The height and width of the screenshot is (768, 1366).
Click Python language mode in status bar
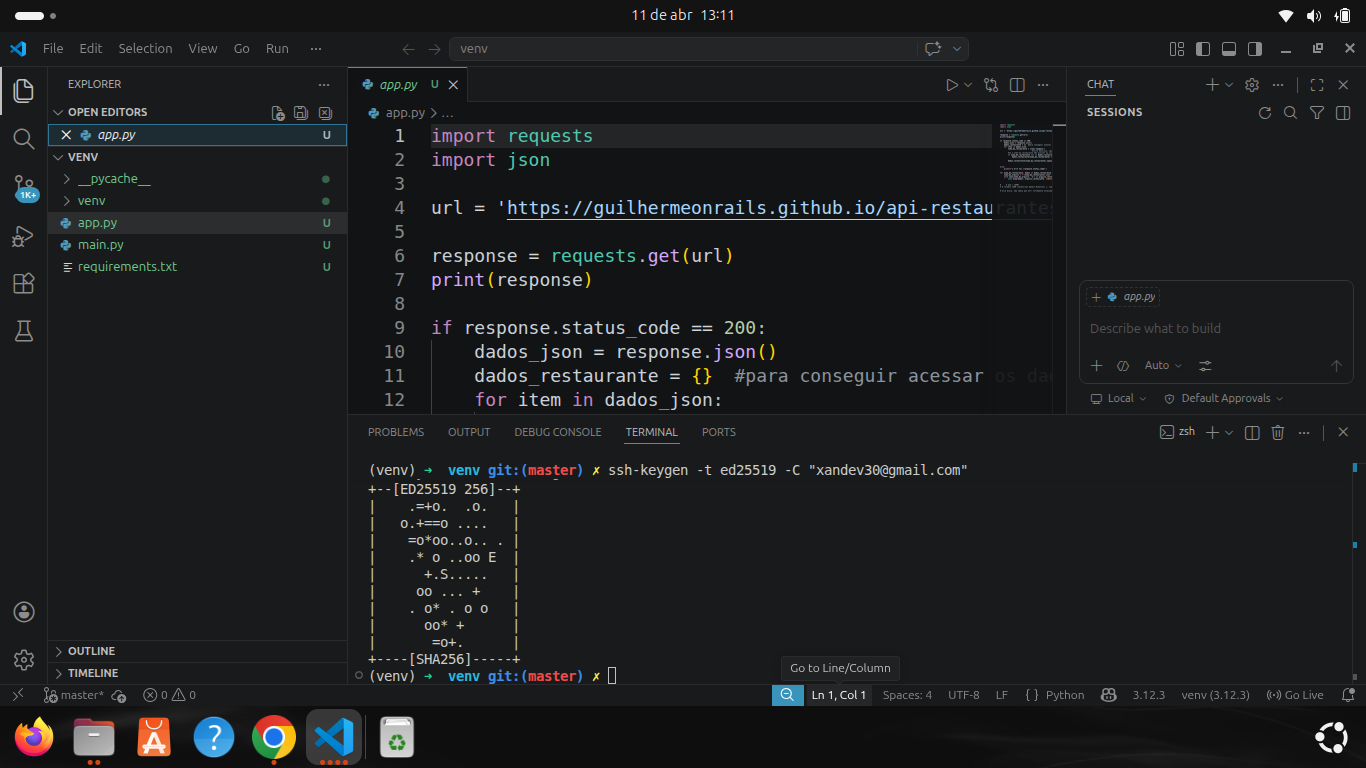[1055, 695]
